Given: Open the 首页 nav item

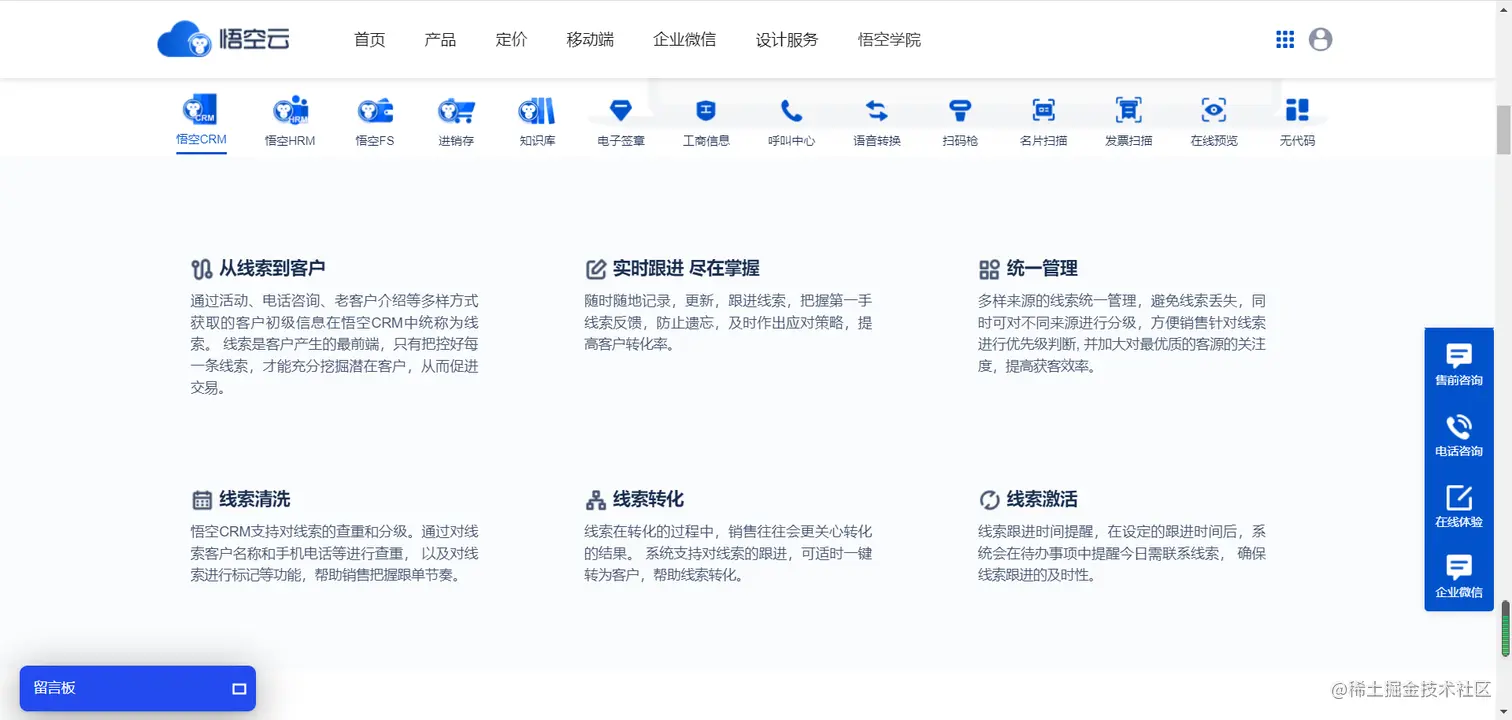Looking at the screenshot, I should (369, 40).
